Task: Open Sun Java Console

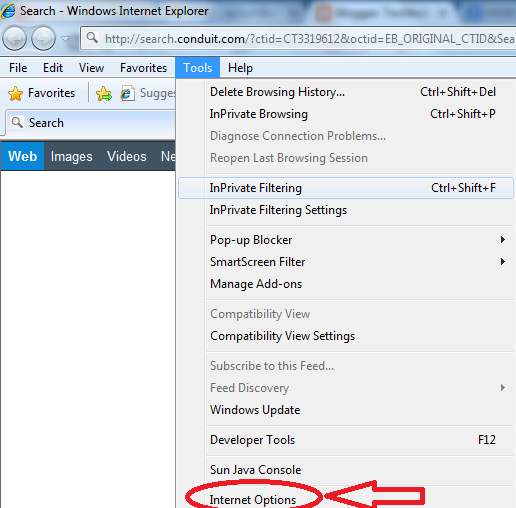Action: coord(346,470)
